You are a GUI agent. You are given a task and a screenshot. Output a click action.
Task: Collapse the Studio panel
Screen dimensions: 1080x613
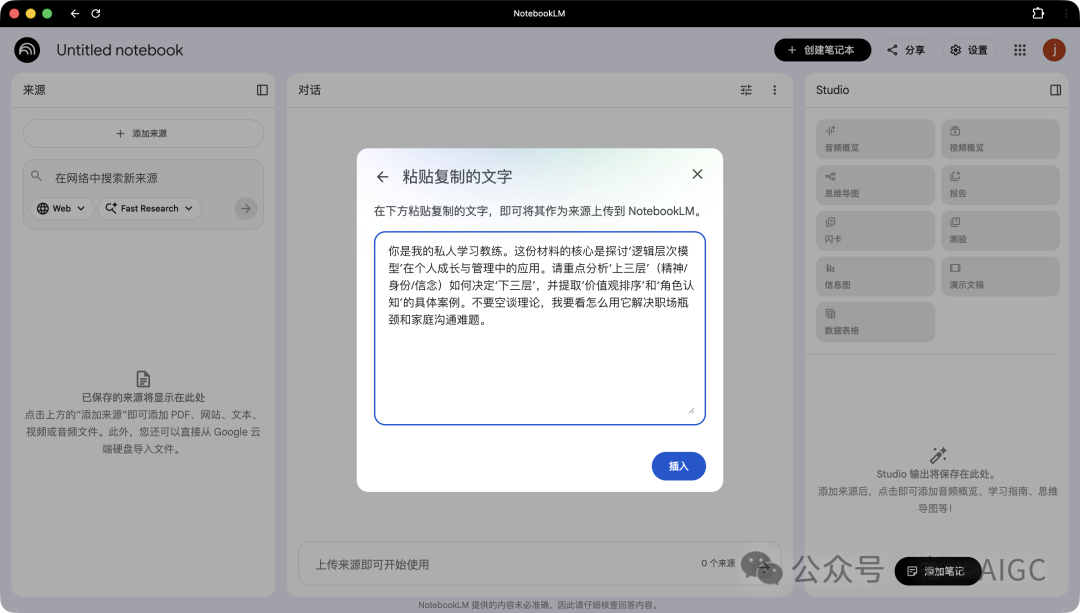1055,90
